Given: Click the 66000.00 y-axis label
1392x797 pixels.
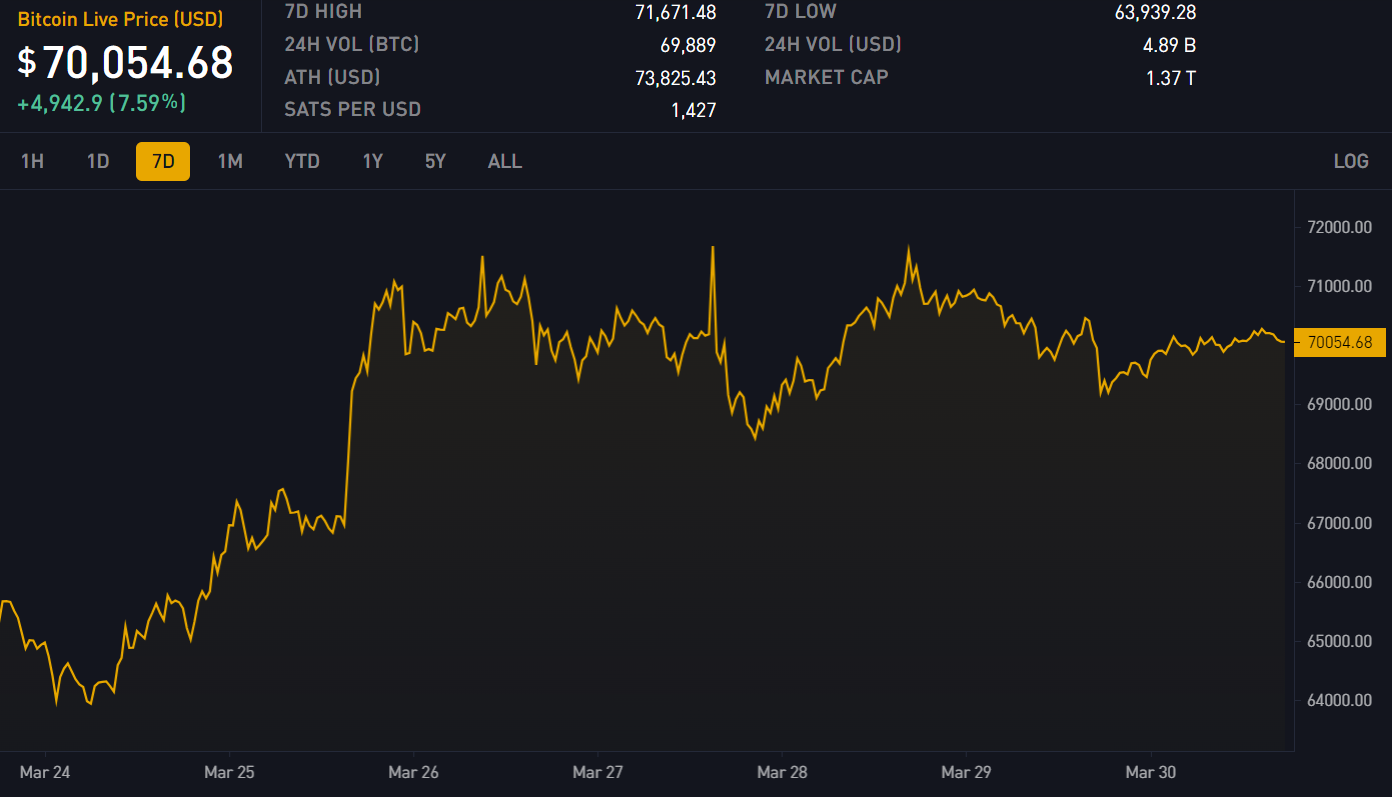Looking at the screenshot, I should (1338, 582).
